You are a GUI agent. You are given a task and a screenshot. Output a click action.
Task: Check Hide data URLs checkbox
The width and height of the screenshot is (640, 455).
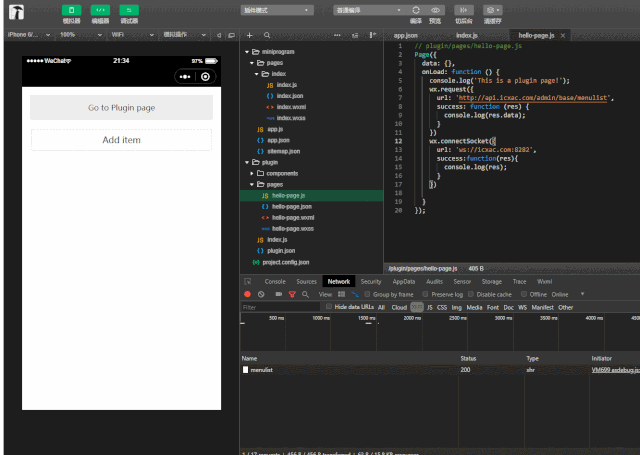[329, 307]
